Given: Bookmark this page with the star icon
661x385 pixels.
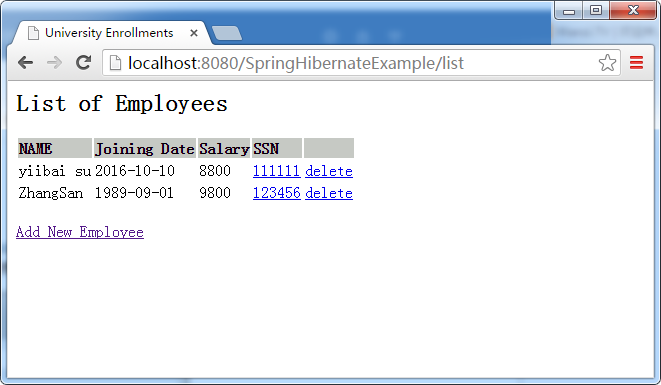Looking at the screenshot, I should pos(607,63).
